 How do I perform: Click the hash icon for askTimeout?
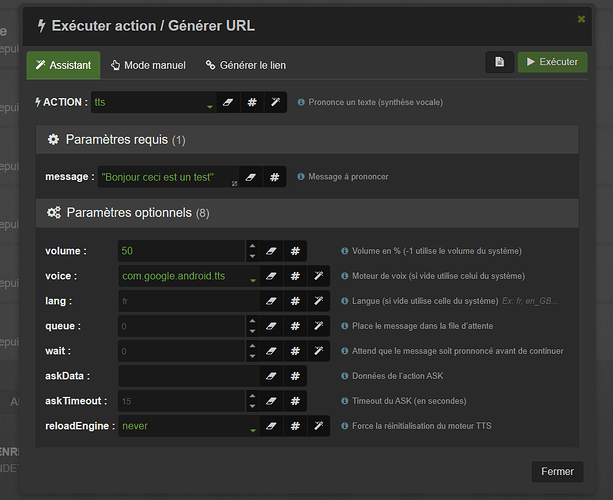coord(295,401)
